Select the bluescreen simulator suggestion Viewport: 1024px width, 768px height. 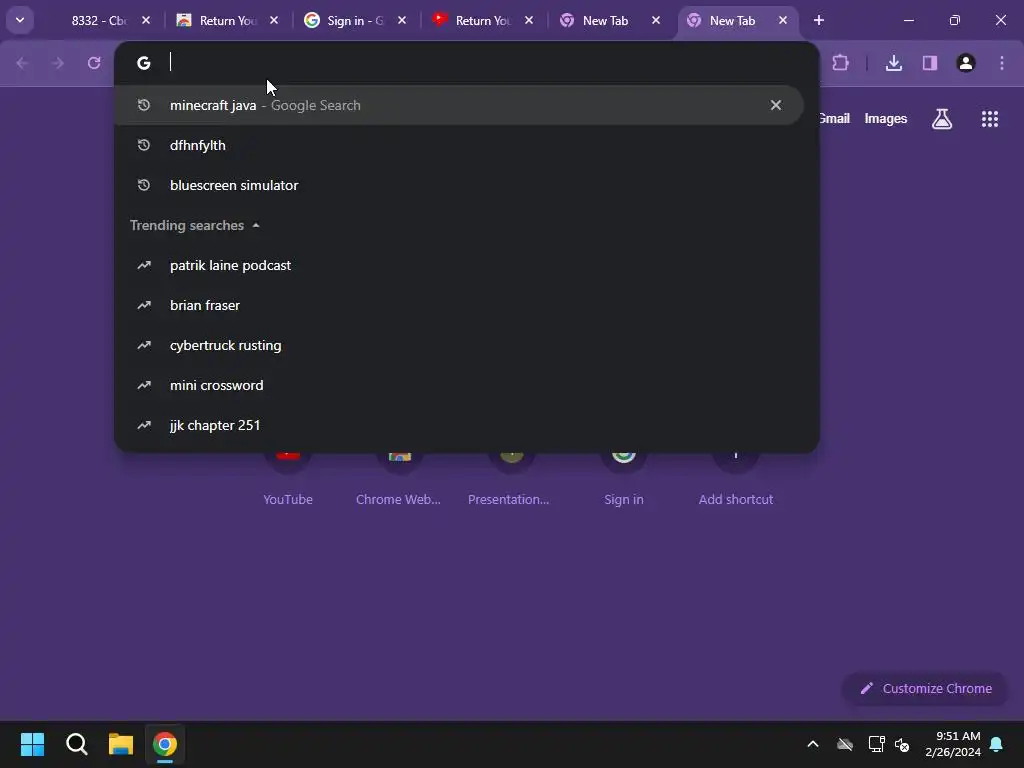click(458, 185)
